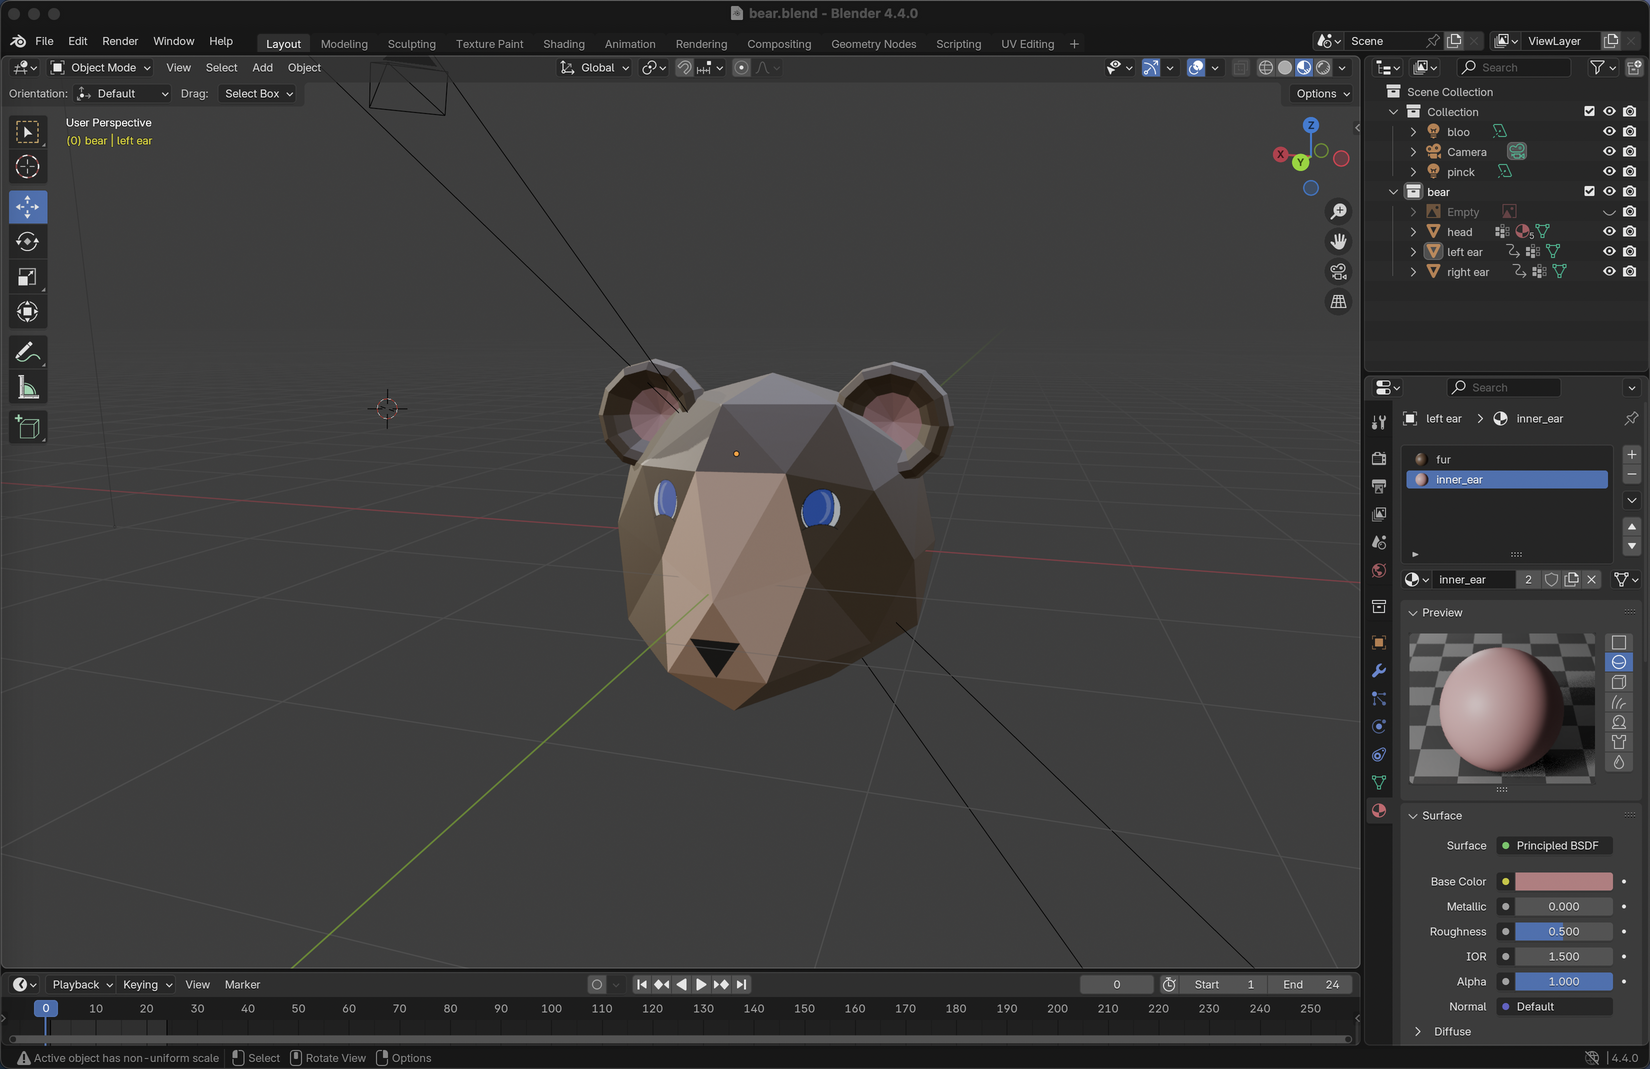Switch to rendered viewport shading
Image resolution: width=1650 pixels, height=1069 pixels.
coord(1323,68)
